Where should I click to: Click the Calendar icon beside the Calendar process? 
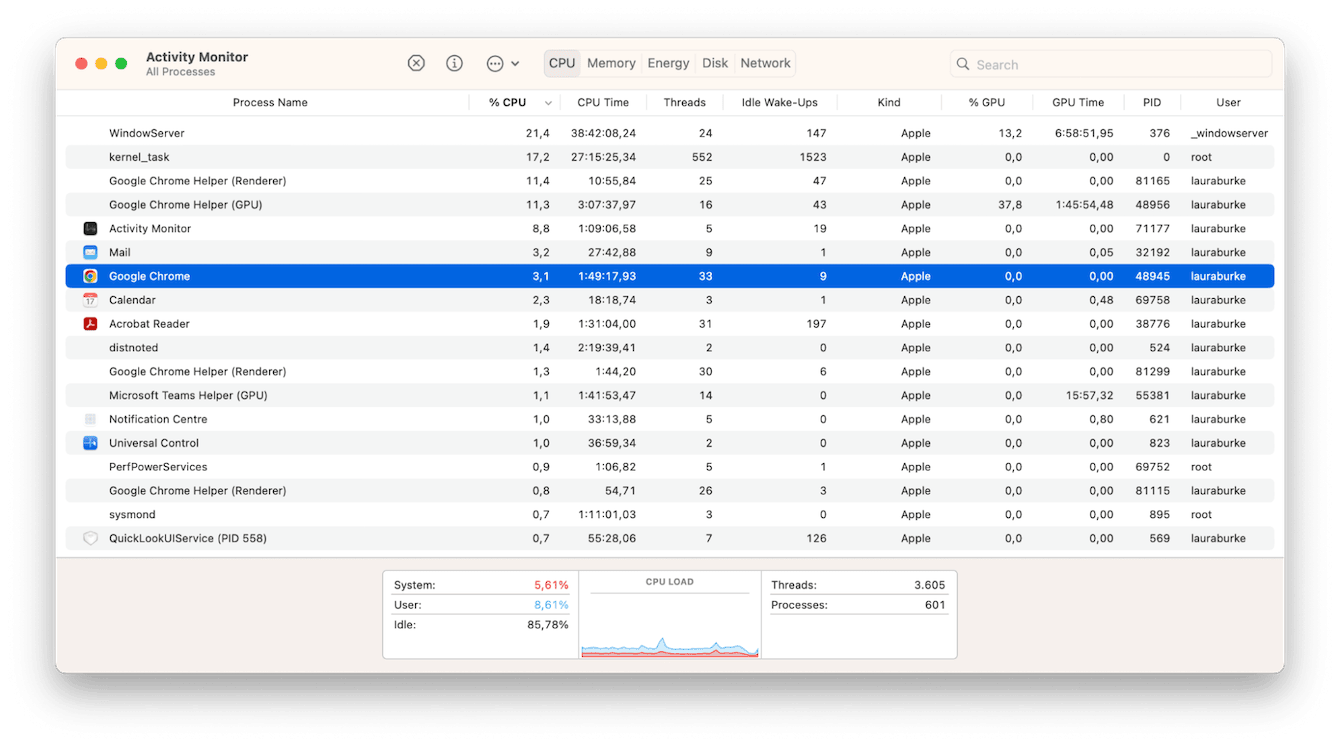[x=90, y=299]
